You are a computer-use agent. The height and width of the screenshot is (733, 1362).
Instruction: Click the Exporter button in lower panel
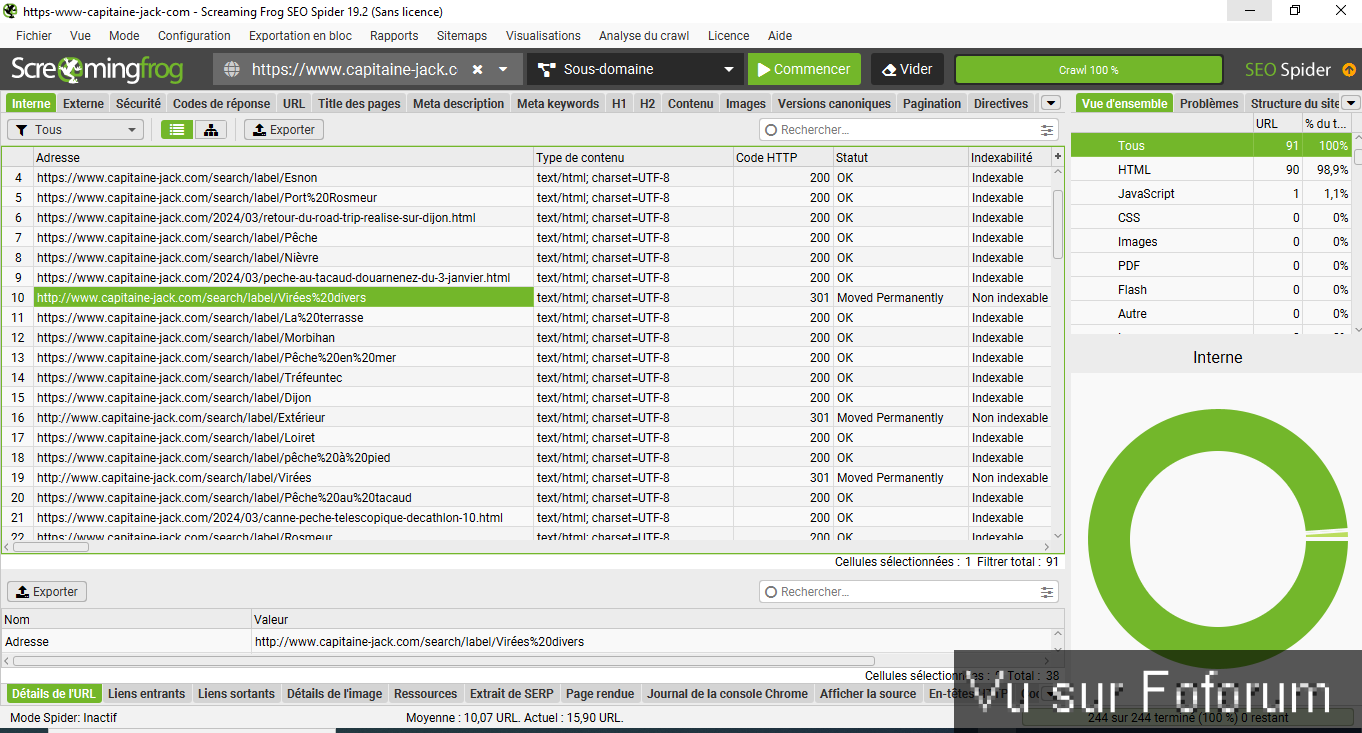click(x=47, y=592)
